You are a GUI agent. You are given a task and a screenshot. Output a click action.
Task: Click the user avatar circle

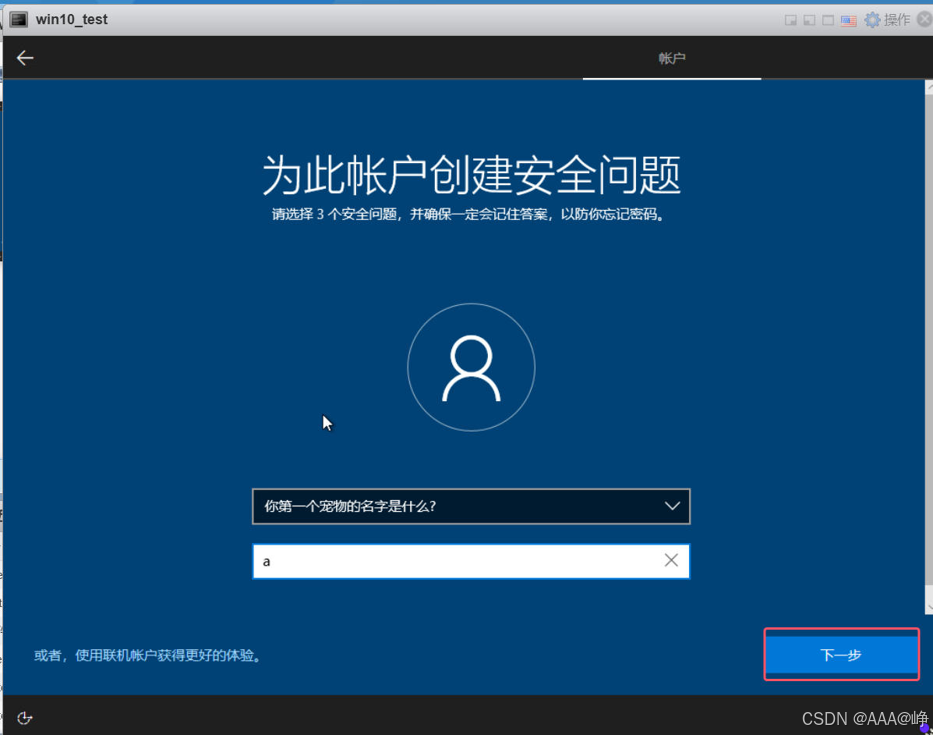pyautogui.click(x=471, y=367)
